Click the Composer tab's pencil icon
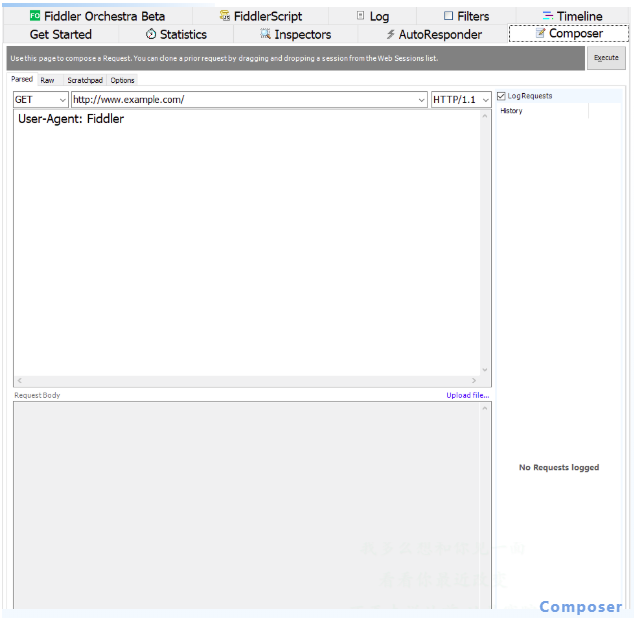 [x=540, y=33]
